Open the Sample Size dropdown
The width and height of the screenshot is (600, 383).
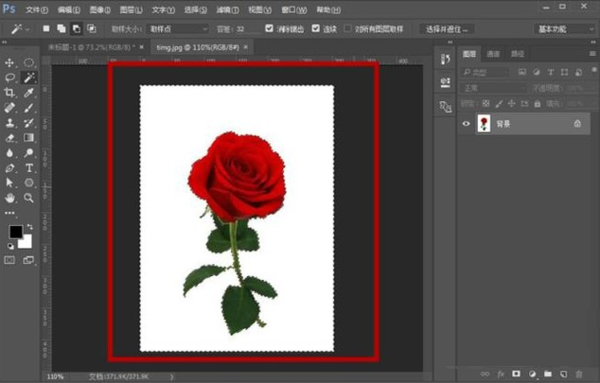click(178, 29)
